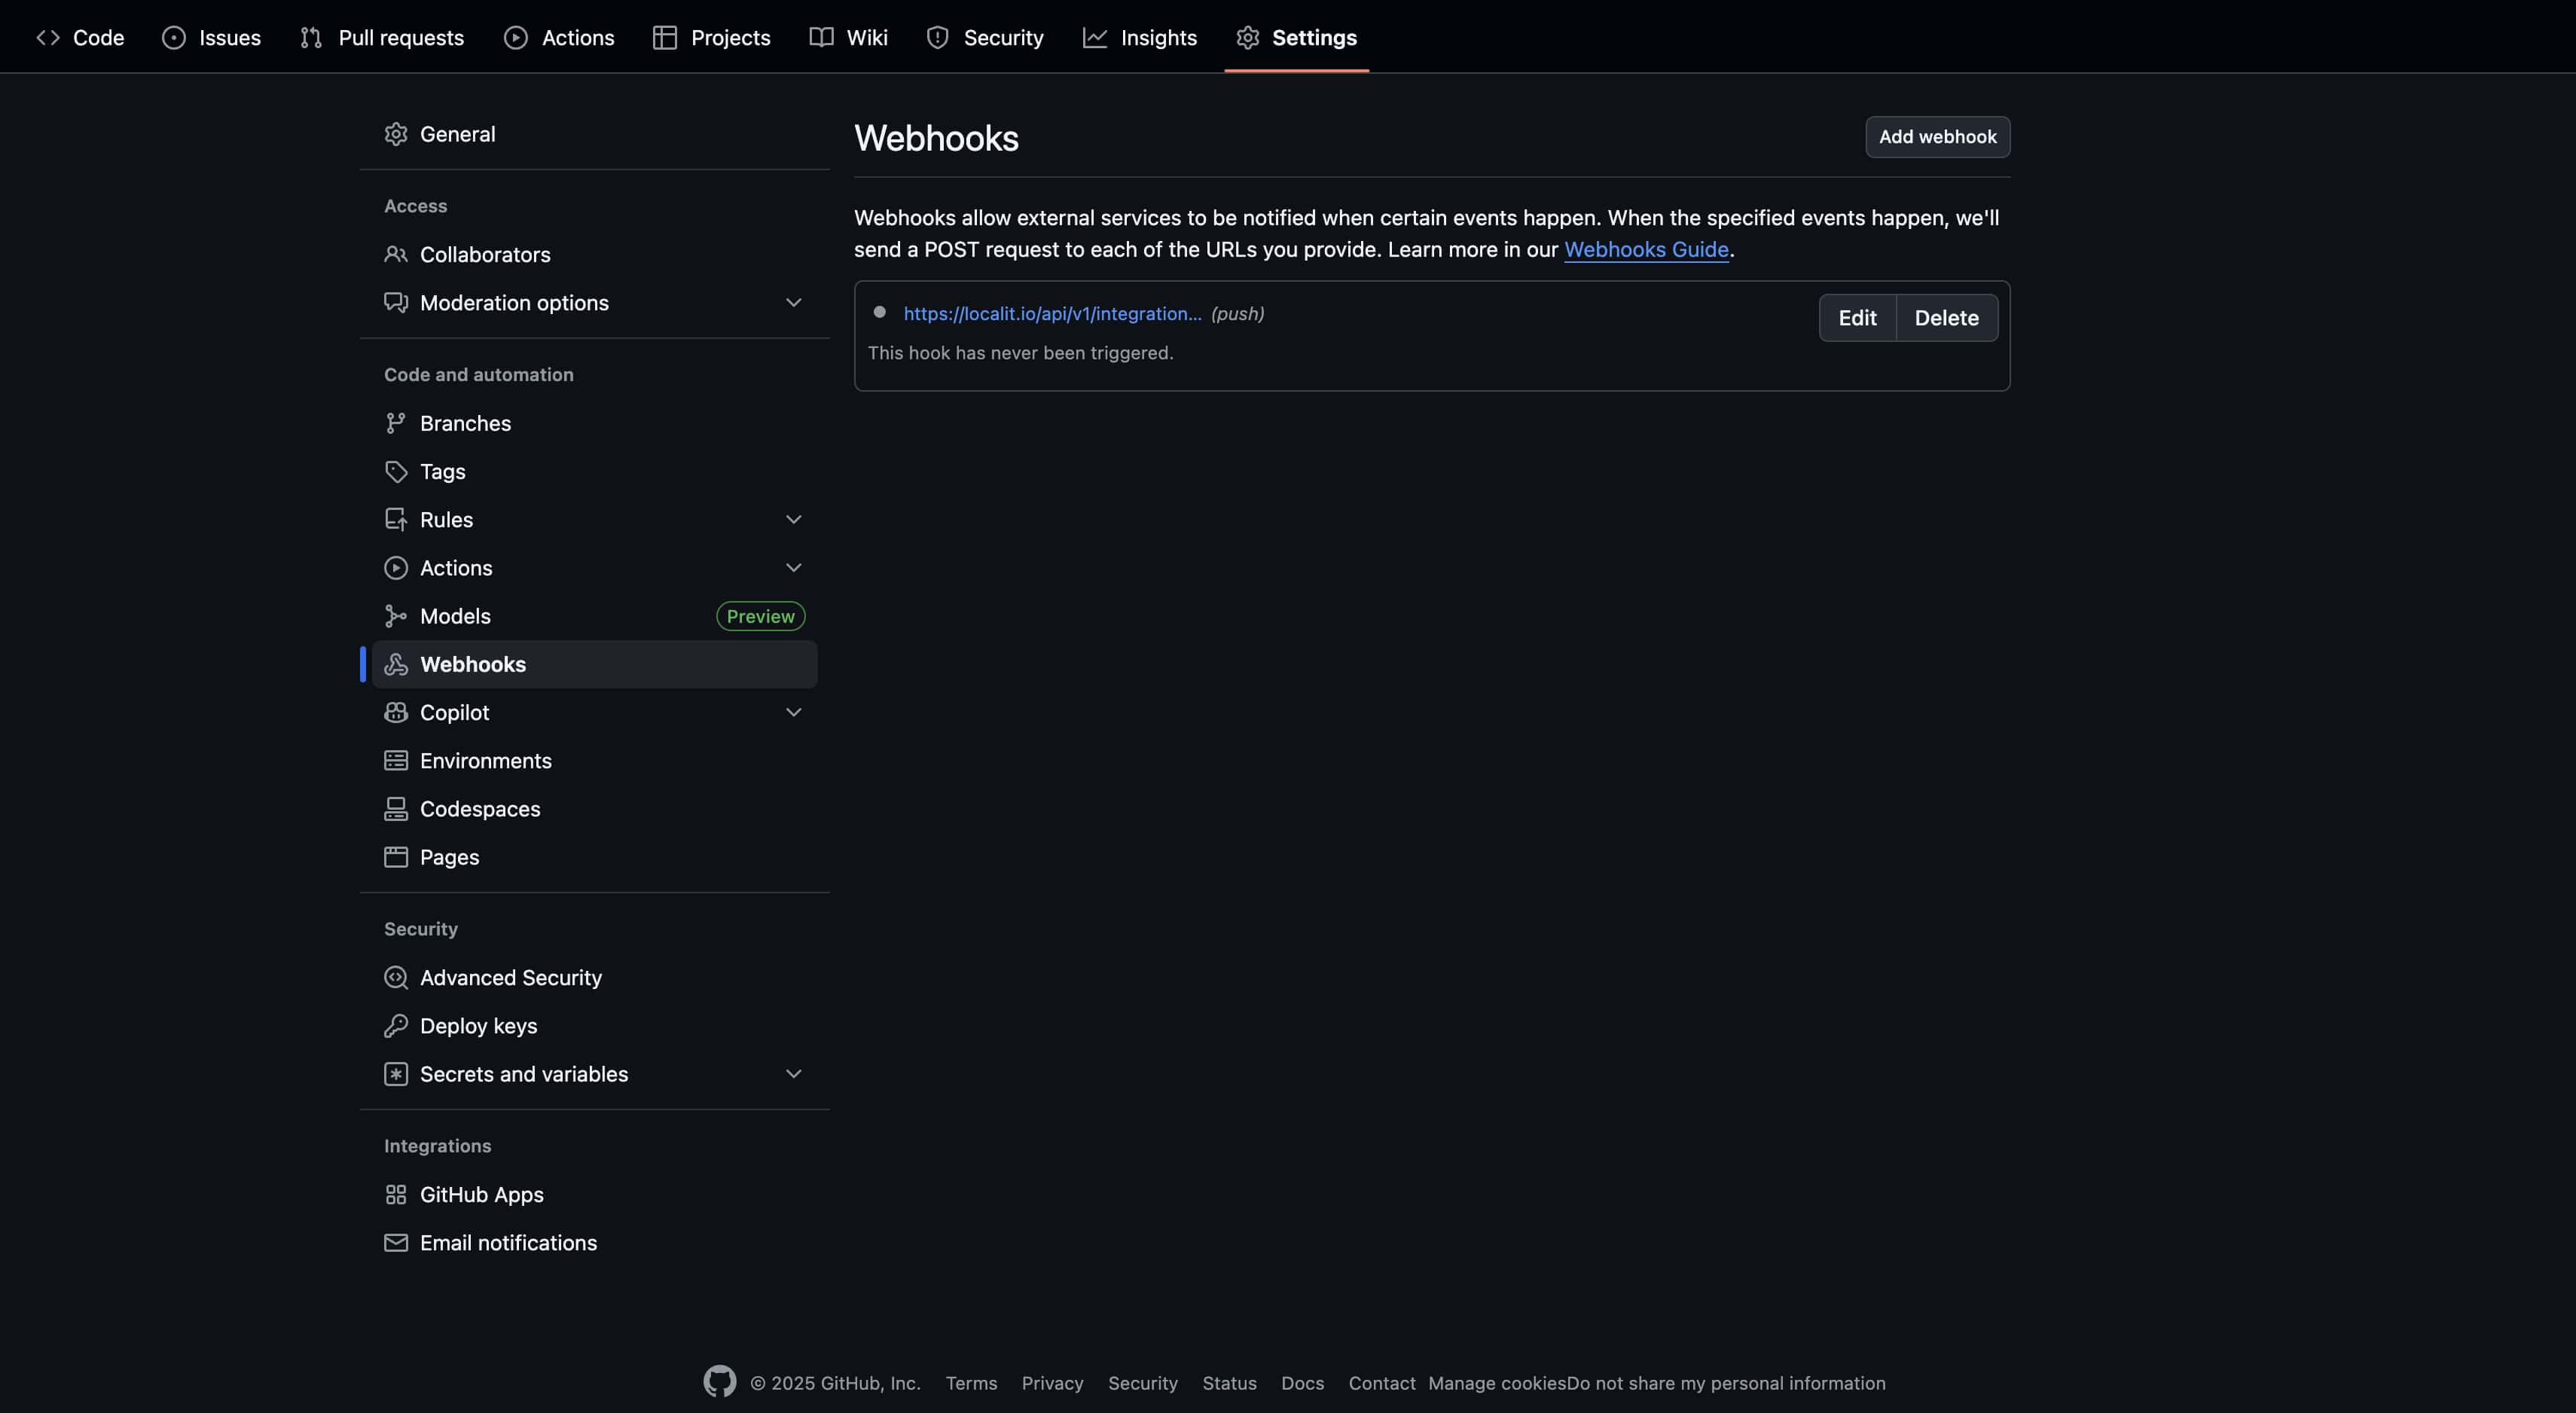Open the Docs footer link
The width and height of the screenshot is (2576, 1413).
(x=1302, y=1383)
